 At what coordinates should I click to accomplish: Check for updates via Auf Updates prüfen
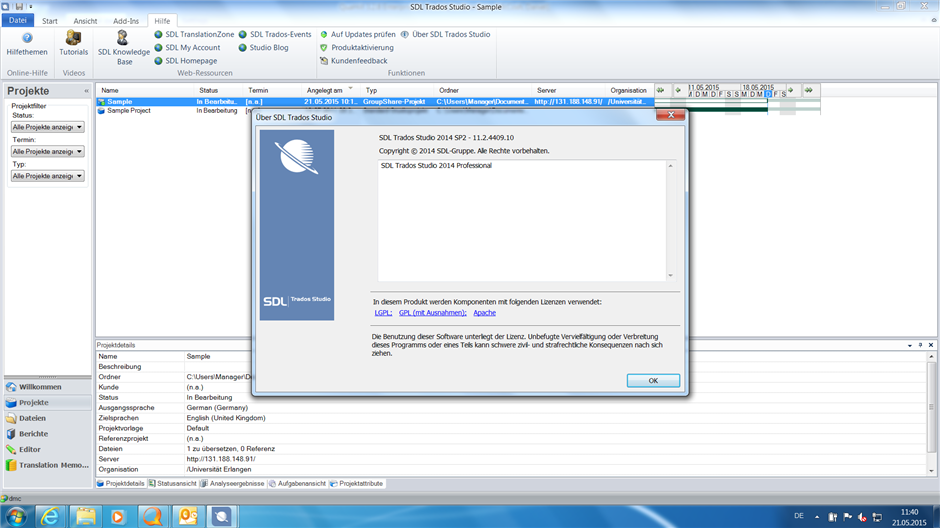click(362, 34)
